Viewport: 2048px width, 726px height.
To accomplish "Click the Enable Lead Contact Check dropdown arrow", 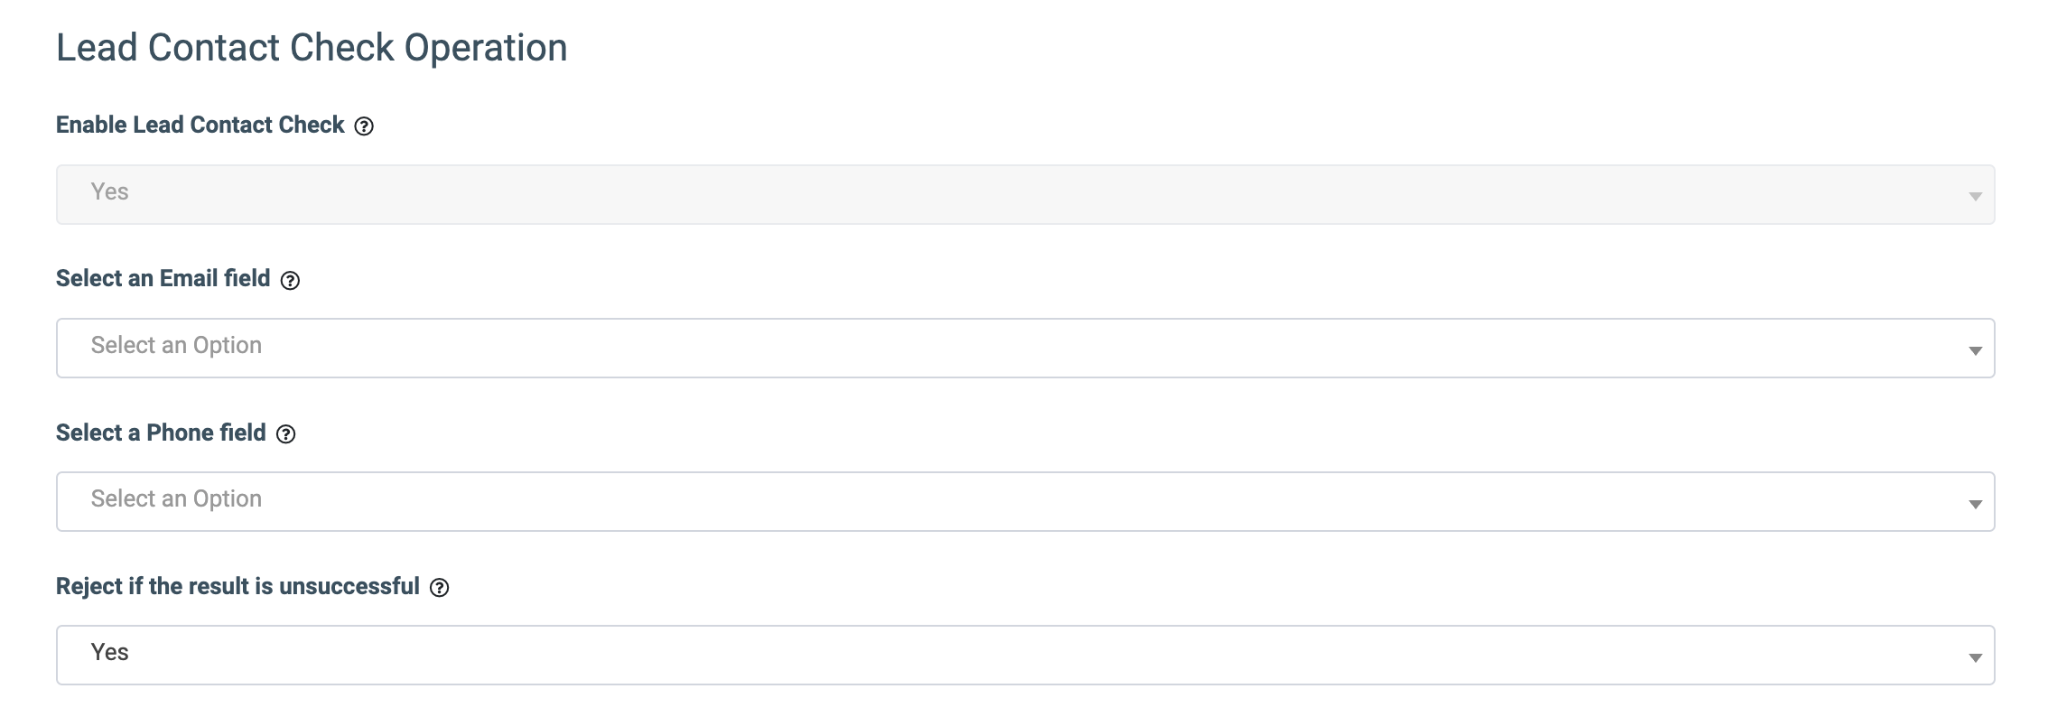I will click(1974, 196).
